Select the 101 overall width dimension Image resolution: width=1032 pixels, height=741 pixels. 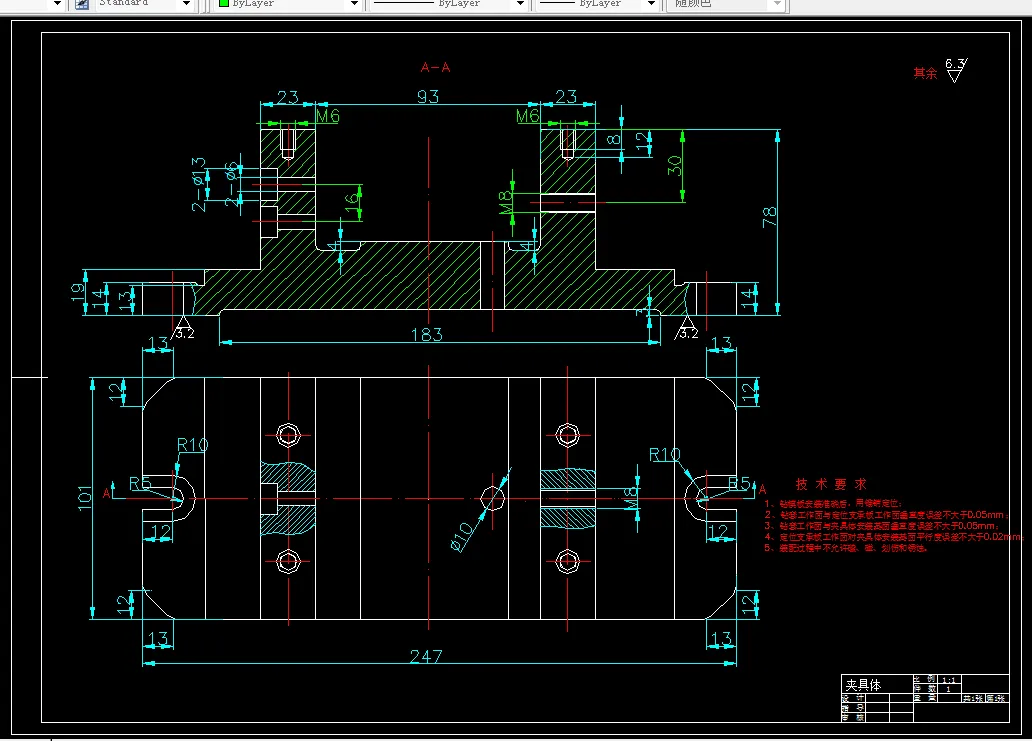tap(84, 498)
